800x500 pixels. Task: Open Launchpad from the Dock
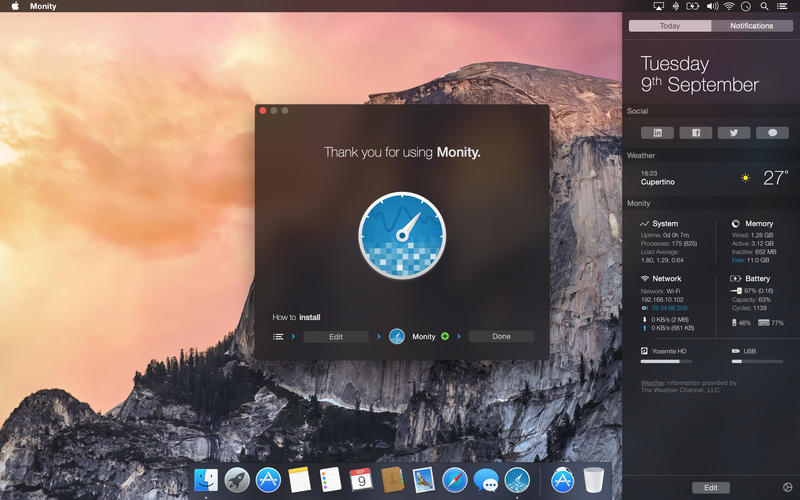click(x=237, y=480)
